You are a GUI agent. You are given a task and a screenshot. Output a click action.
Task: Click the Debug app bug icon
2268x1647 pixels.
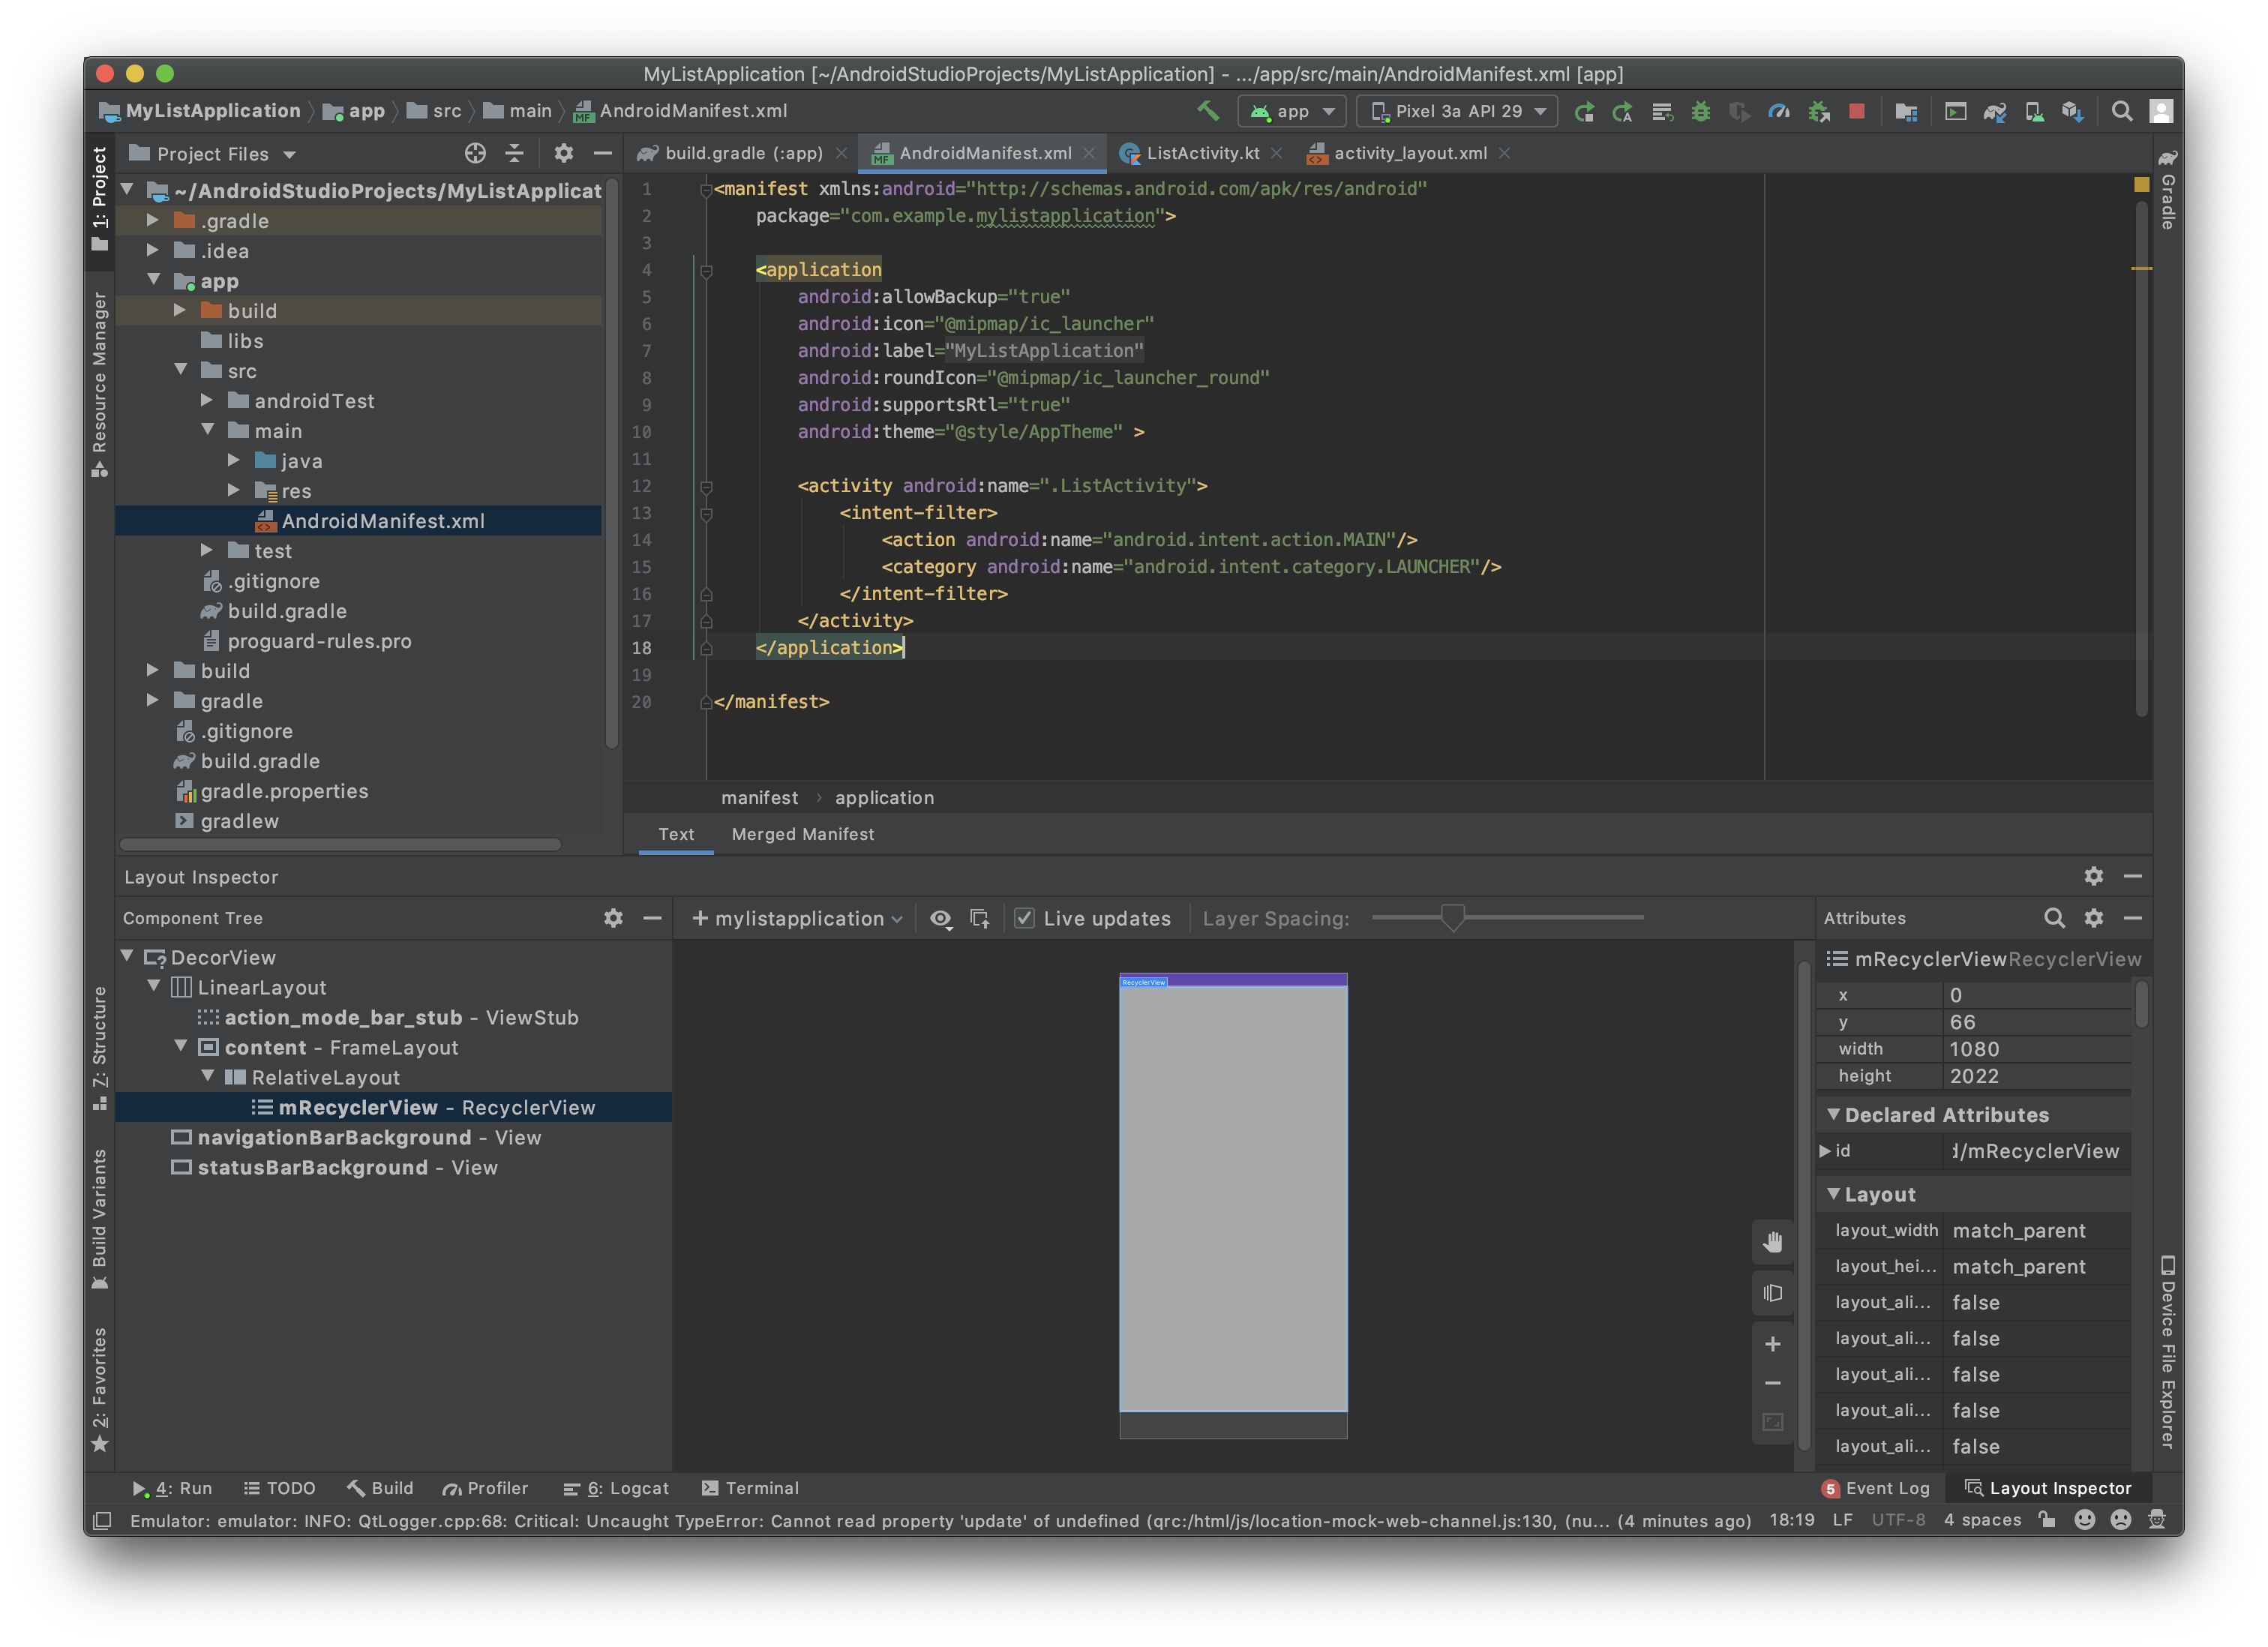click(1700, 111)
